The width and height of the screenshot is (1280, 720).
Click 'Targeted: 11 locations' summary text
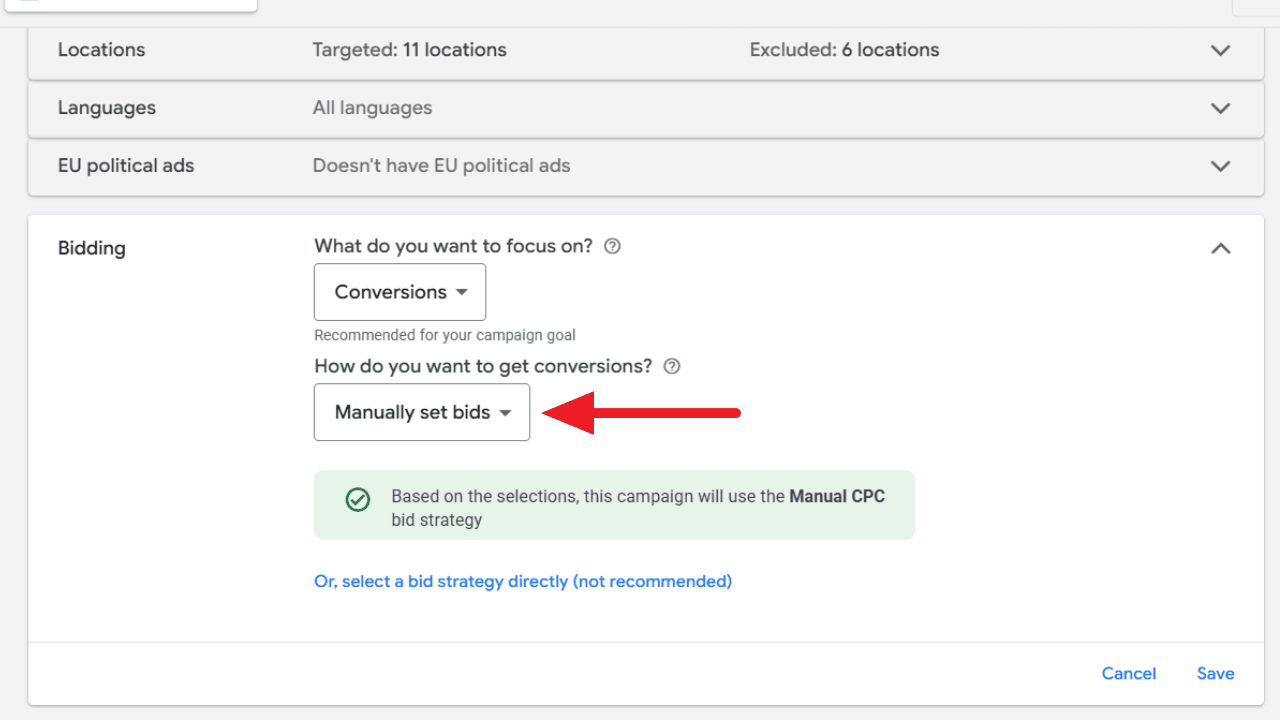coord(409,50)
